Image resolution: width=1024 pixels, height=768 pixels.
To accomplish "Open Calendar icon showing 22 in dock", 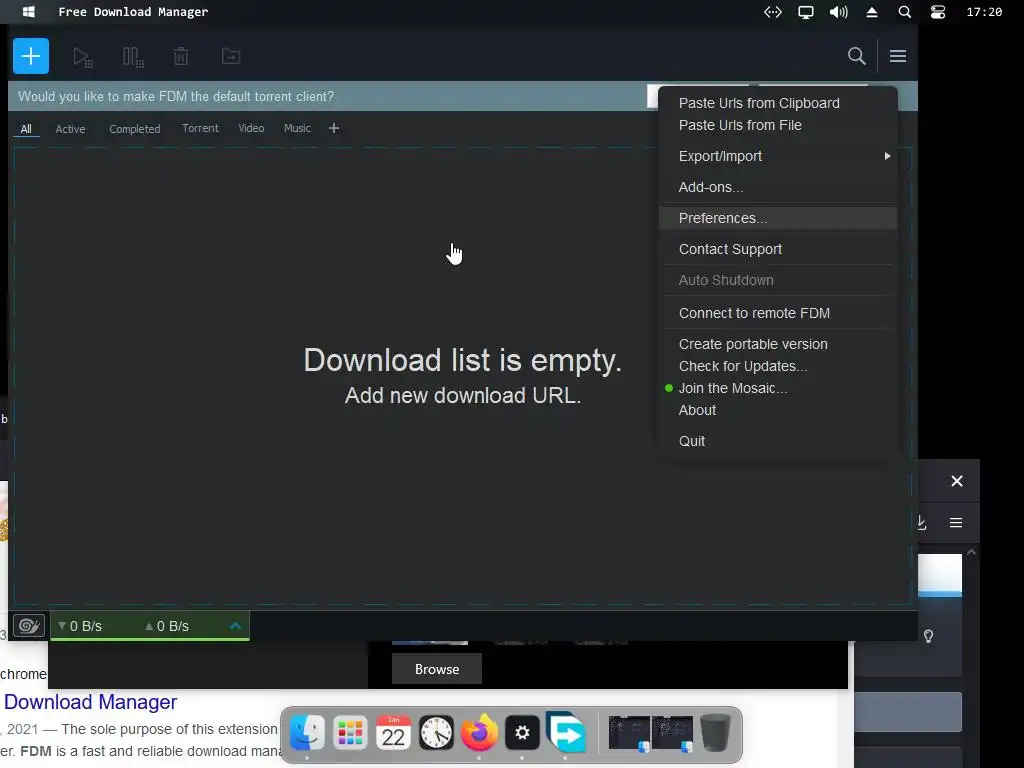I will coord(393,733).
